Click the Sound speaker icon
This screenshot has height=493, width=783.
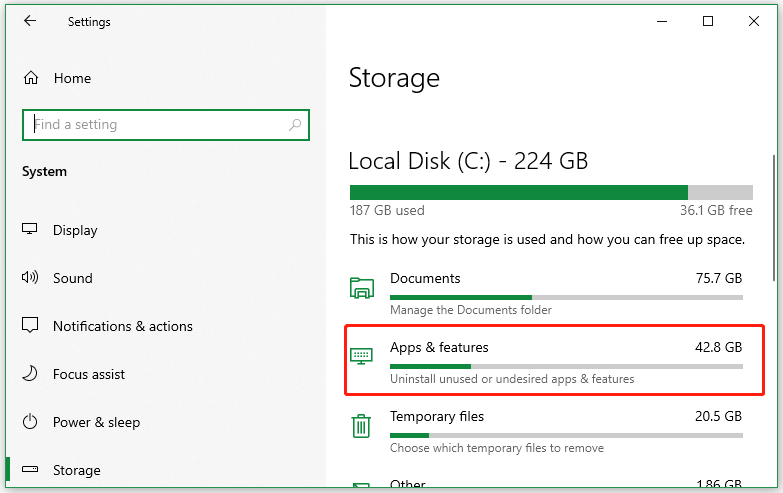coord(29,277)
